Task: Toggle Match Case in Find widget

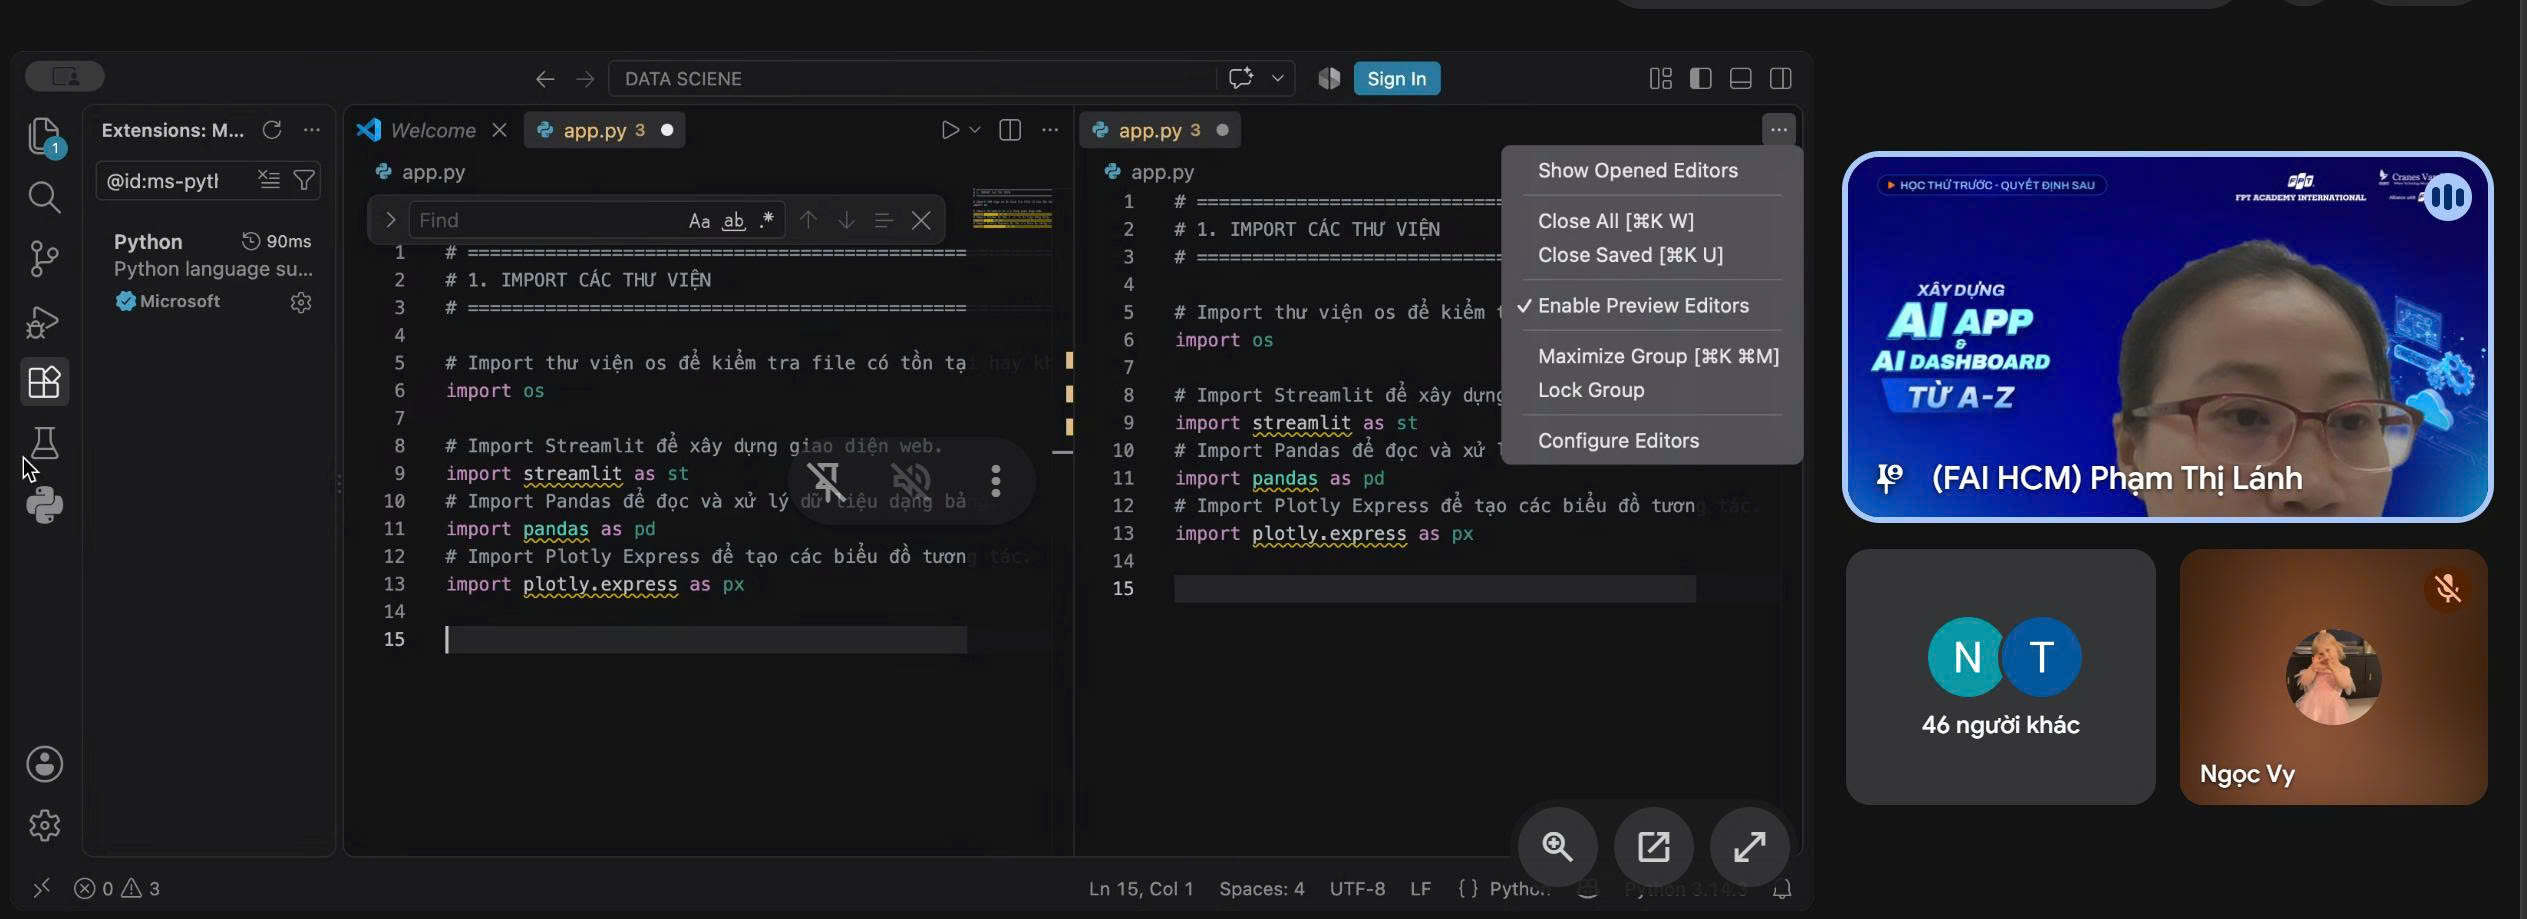Action: click(699, 221)
